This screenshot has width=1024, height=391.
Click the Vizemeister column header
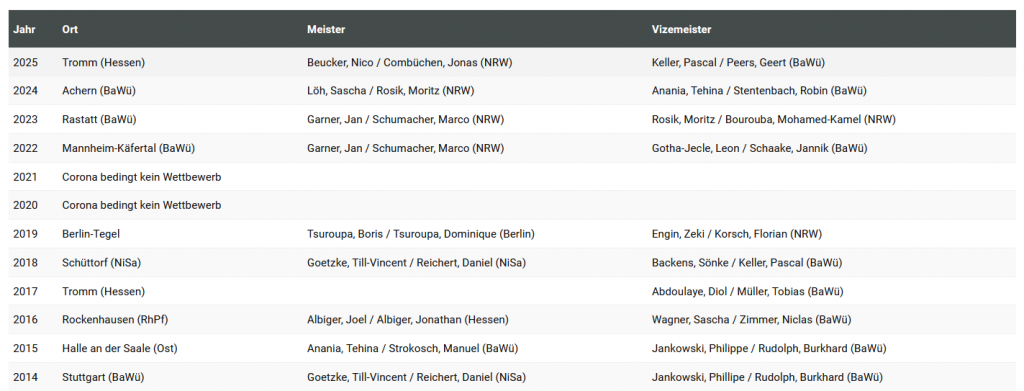[681, 29]
